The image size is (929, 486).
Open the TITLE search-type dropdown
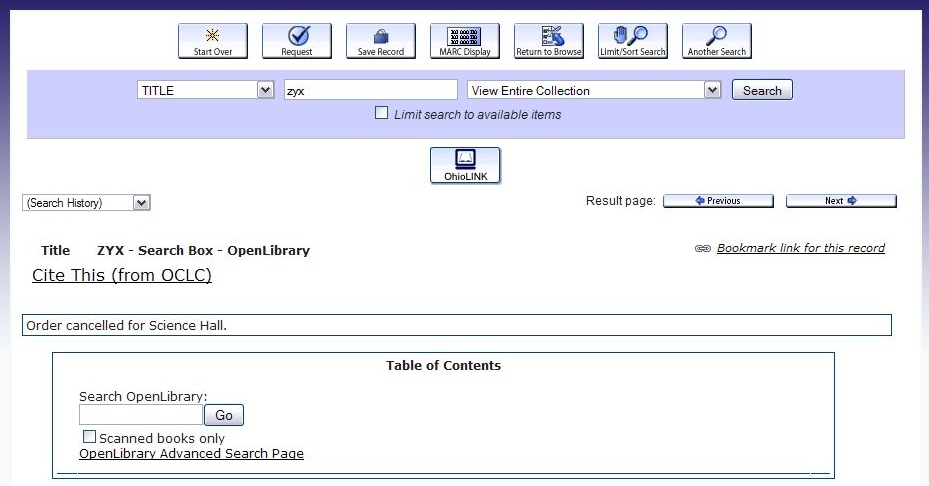[206, 90]
